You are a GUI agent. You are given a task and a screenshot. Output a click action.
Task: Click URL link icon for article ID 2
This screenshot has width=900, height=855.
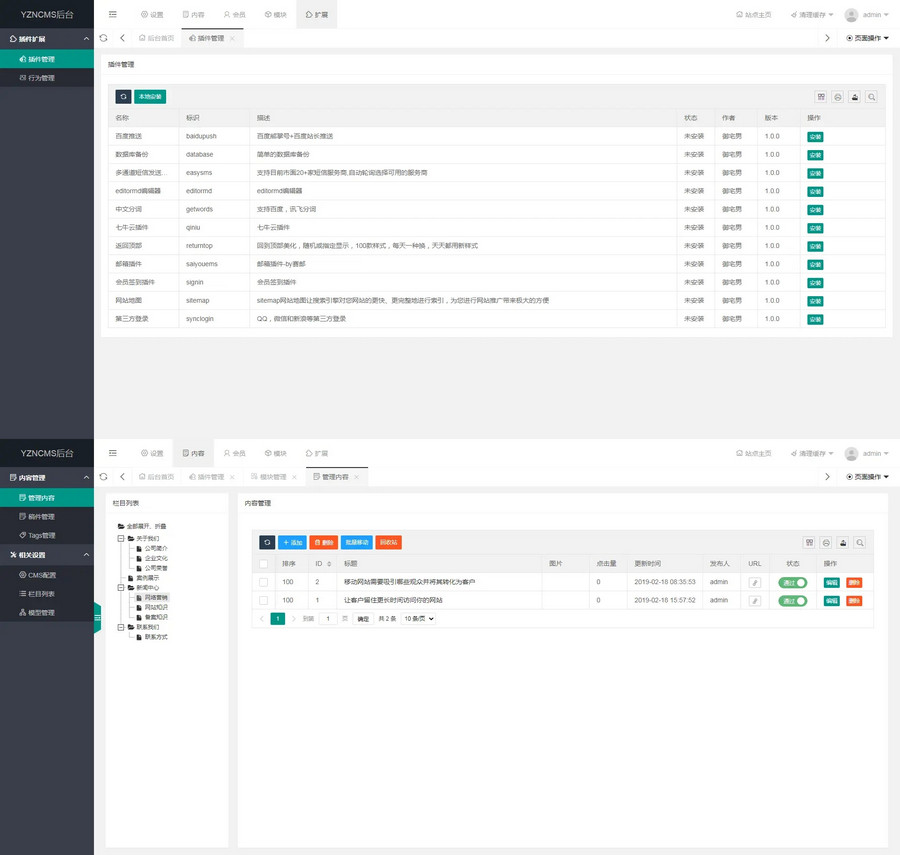pos(755,582)
